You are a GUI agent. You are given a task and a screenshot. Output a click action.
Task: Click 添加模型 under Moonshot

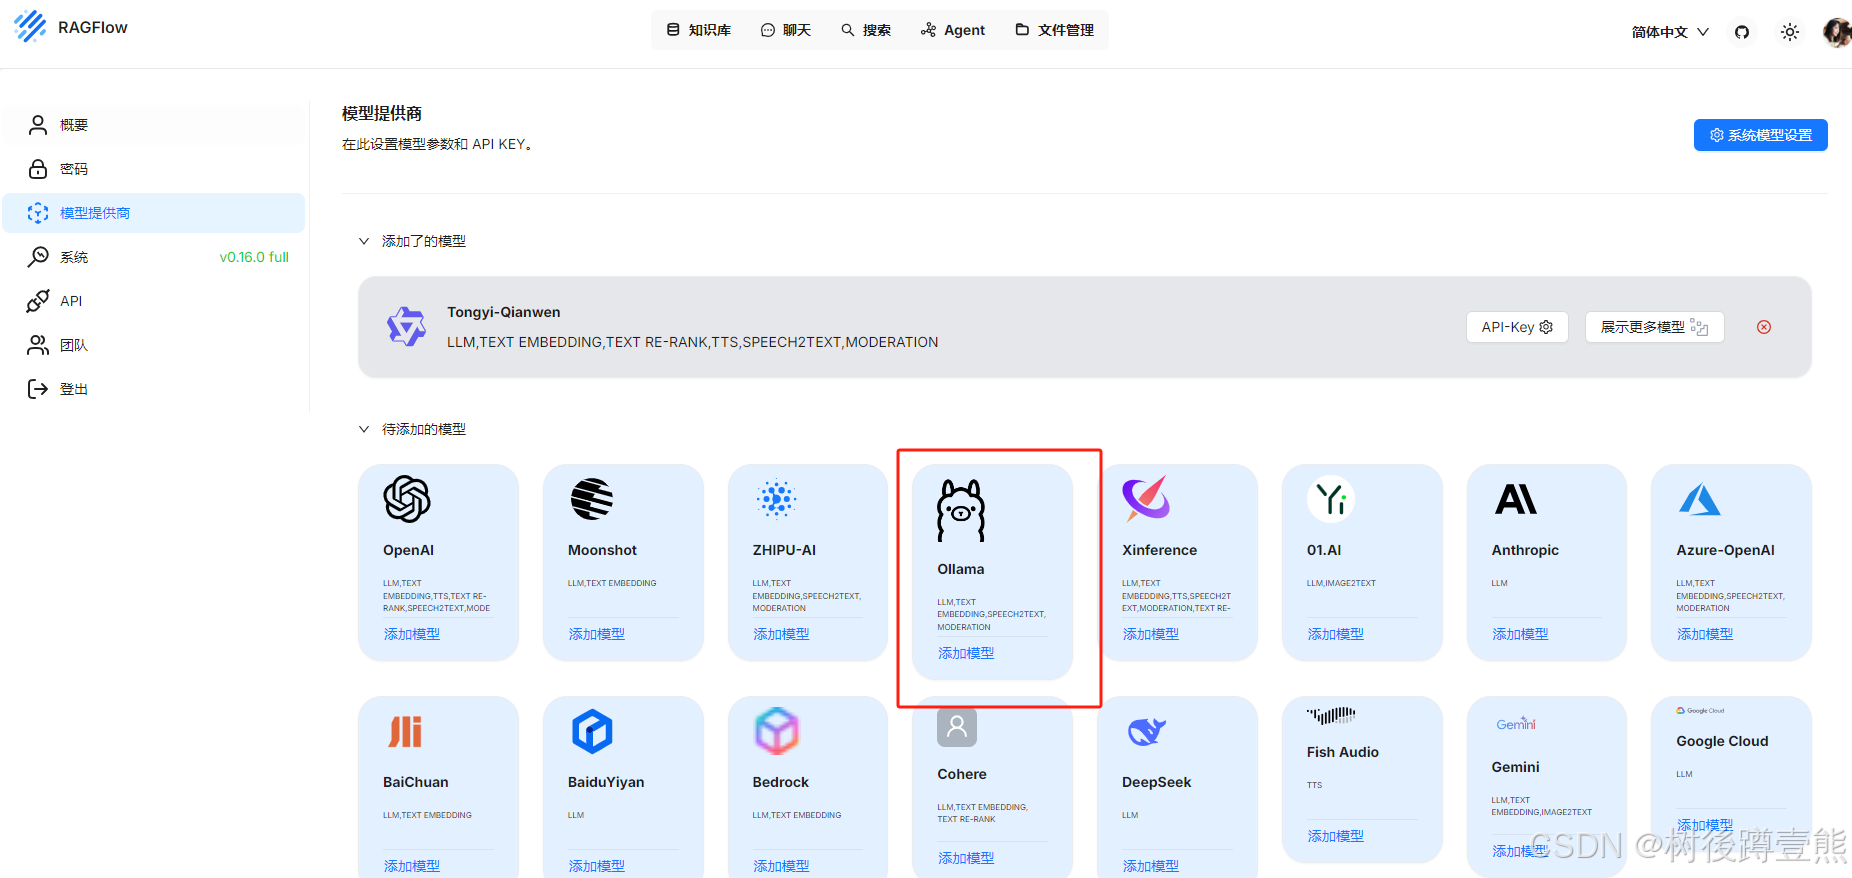(x=597, y=634)
